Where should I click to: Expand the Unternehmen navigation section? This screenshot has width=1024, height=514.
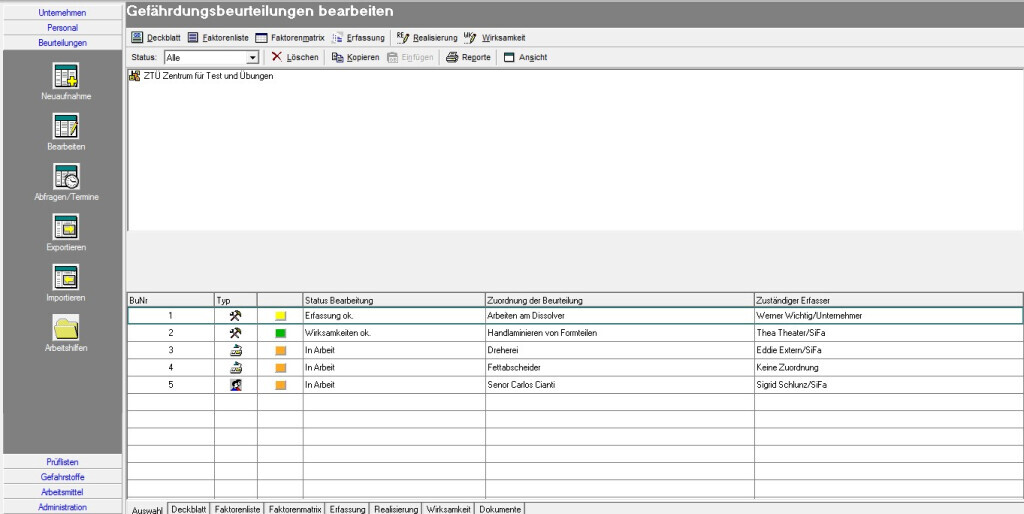point(63,12)
